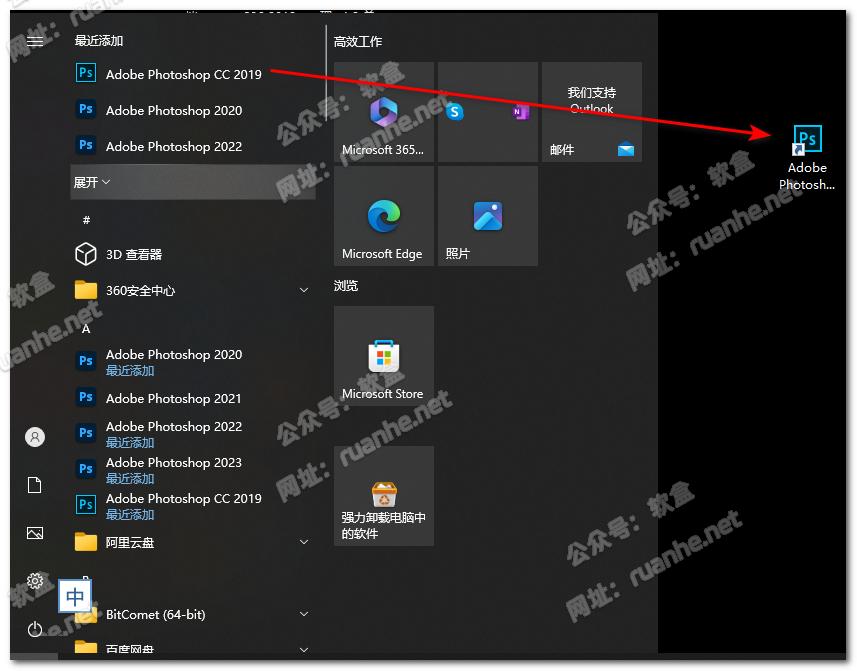Click the # section header
The height and width of the screenshot is (671, 857).
coord(86,220)
